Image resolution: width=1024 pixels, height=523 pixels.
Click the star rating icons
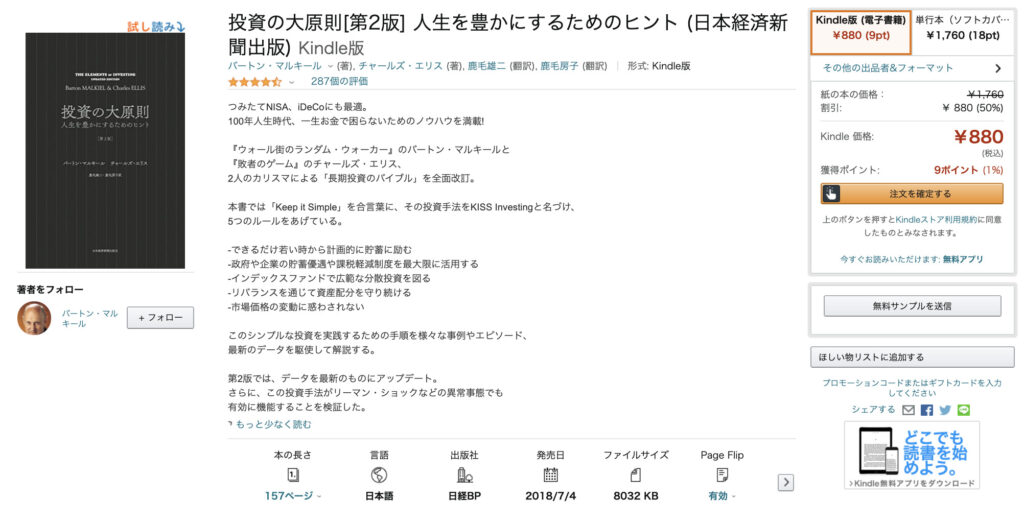tap(255, 82)
